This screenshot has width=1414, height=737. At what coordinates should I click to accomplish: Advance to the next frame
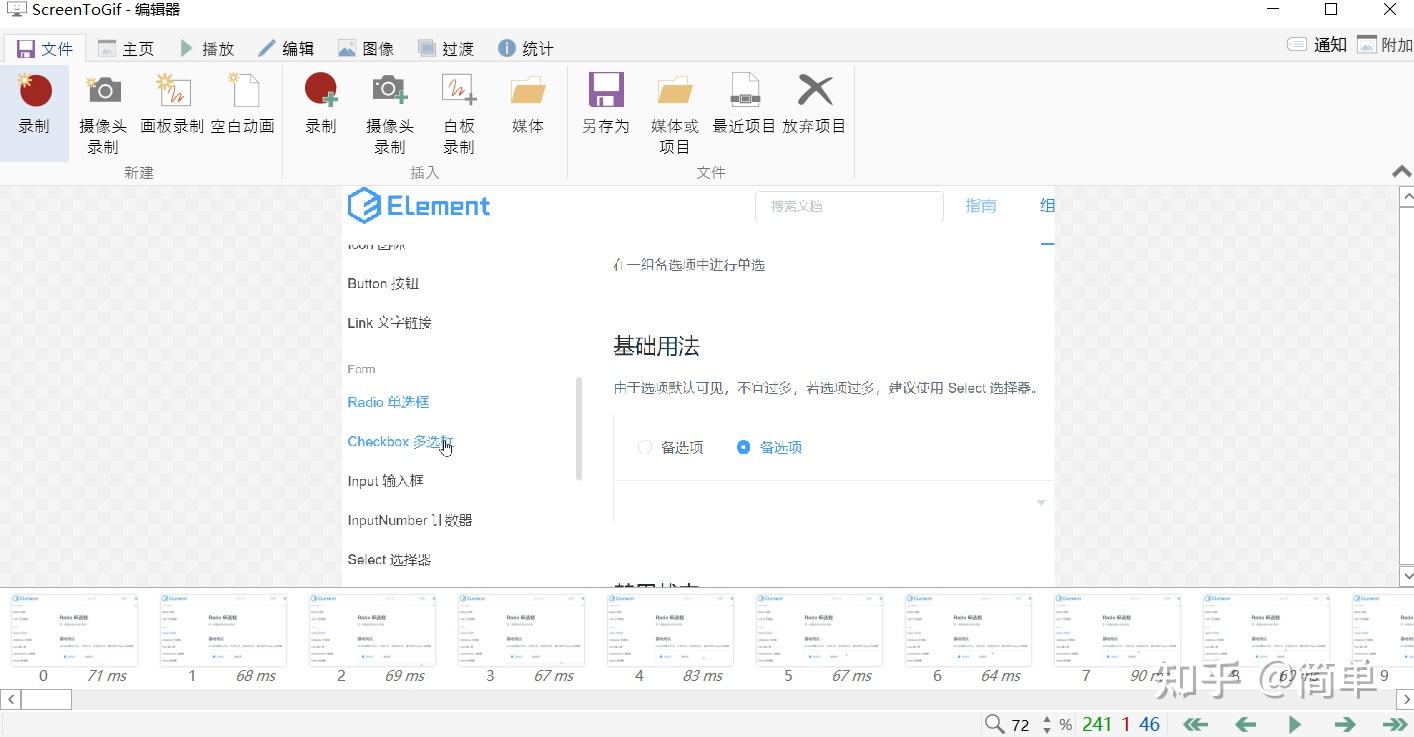(1345, 724)
